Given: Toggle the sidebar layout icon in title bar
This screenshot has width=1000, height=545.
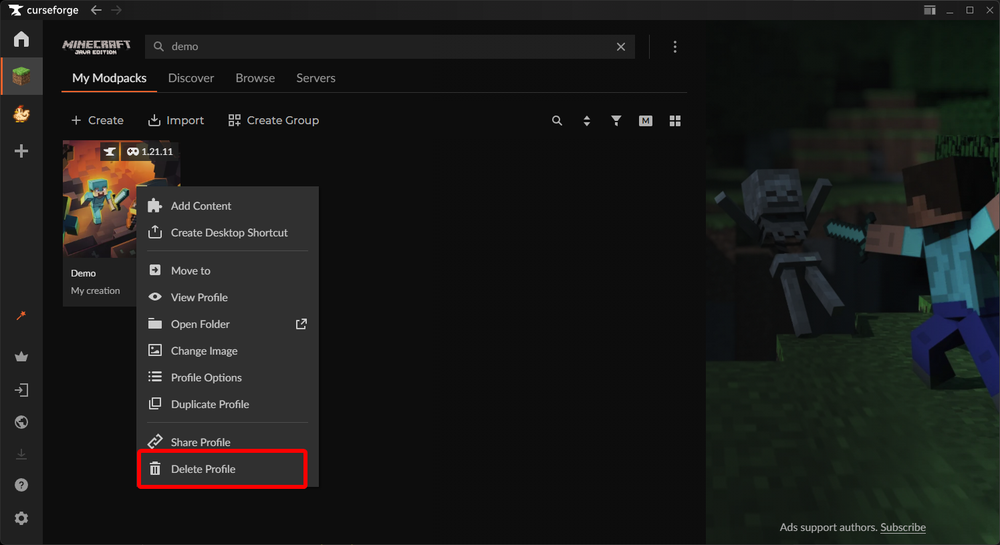Looking at the screenshot, I should (929, 10).
